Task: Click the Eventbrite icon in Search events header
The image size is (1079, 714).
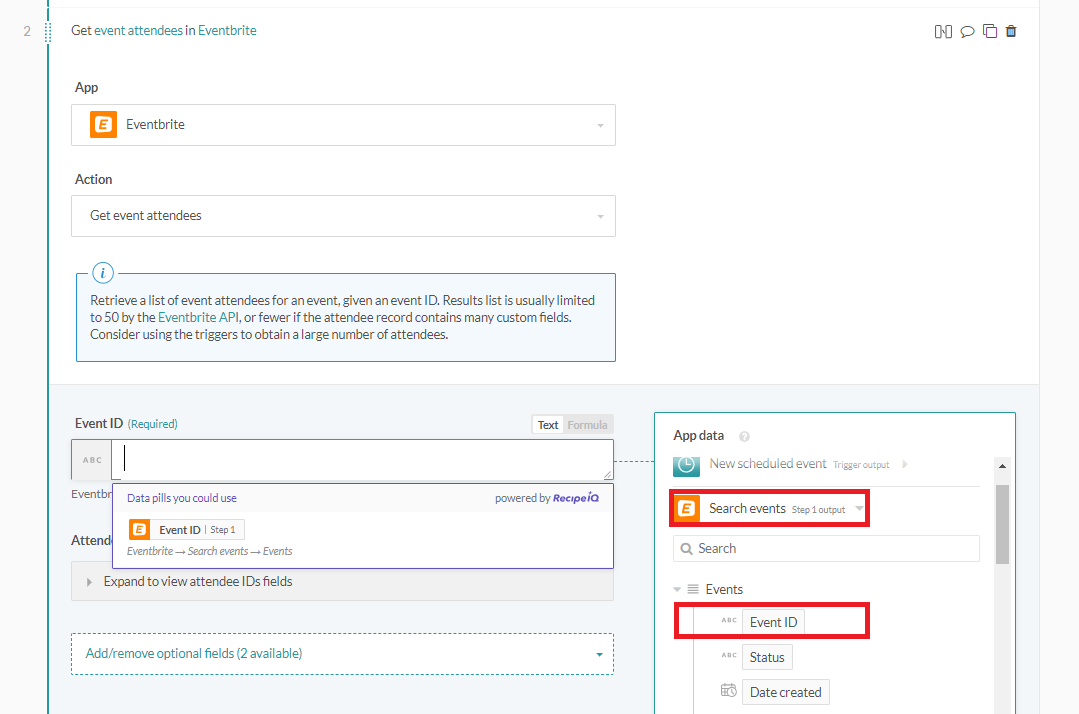Action: click(x=687, y=508)
